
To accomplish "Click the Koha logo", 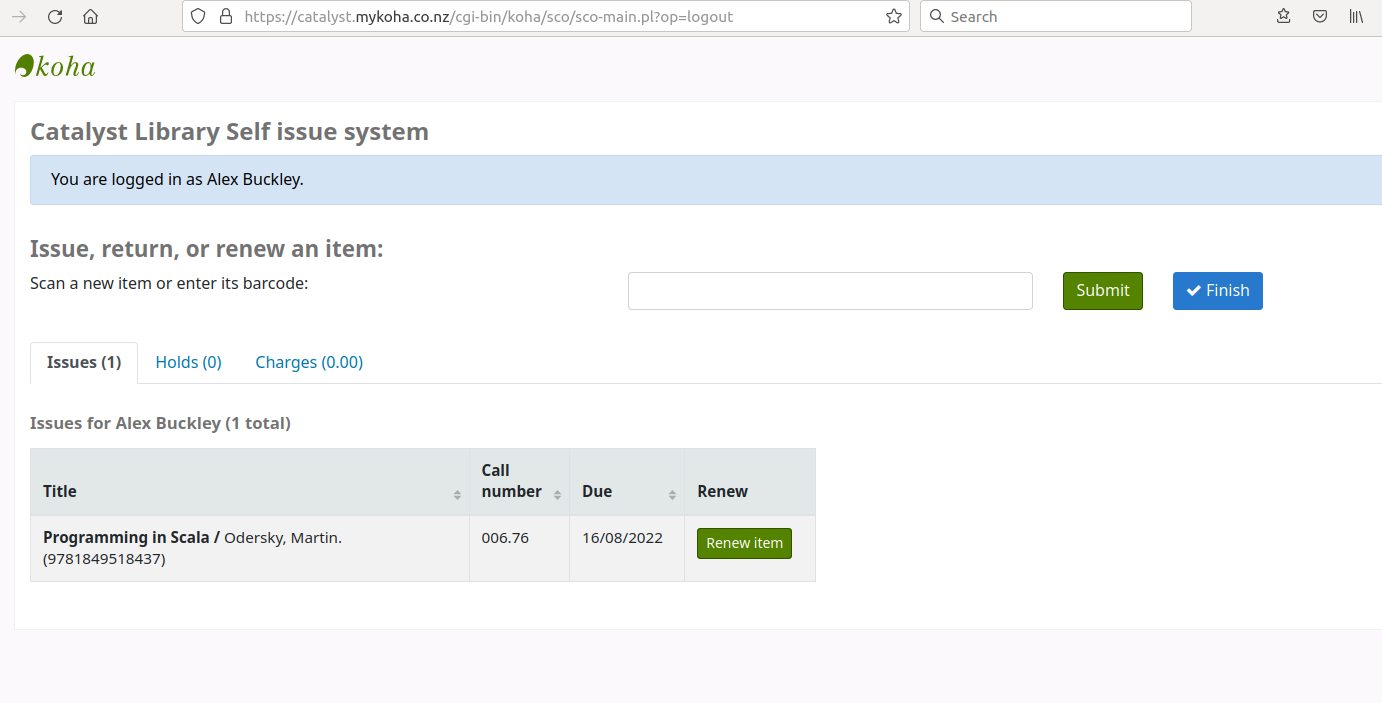I will (x=55, y=67).
